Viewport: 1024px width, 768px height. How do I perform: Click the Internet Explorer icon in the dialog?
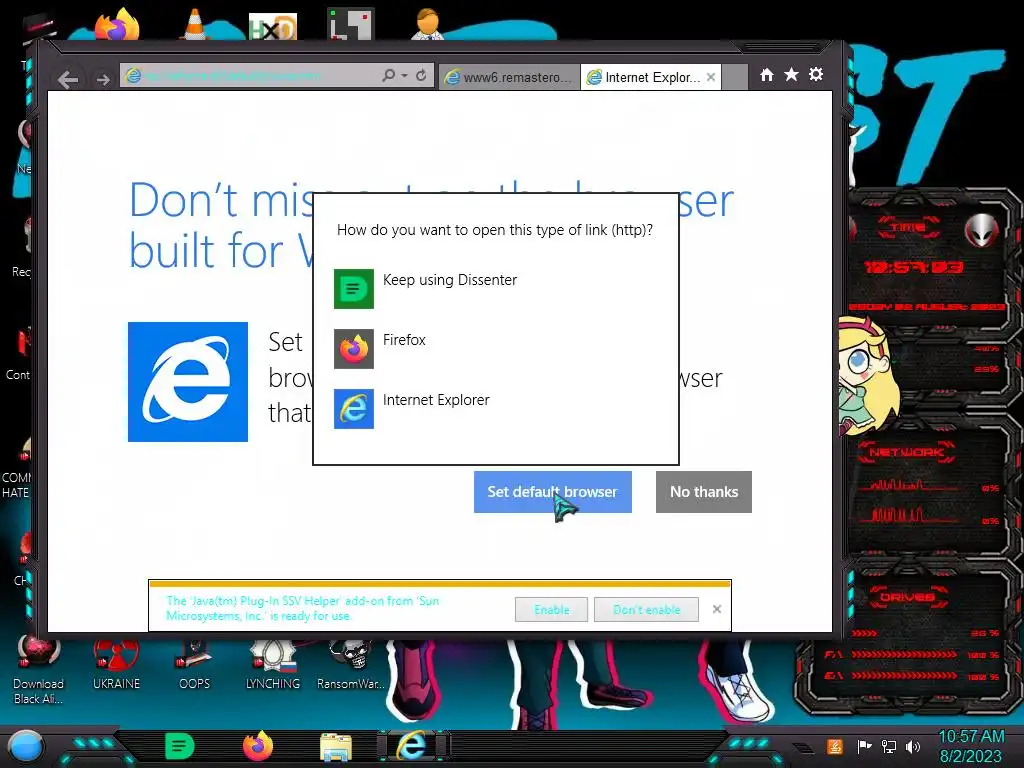pos(354,409)
